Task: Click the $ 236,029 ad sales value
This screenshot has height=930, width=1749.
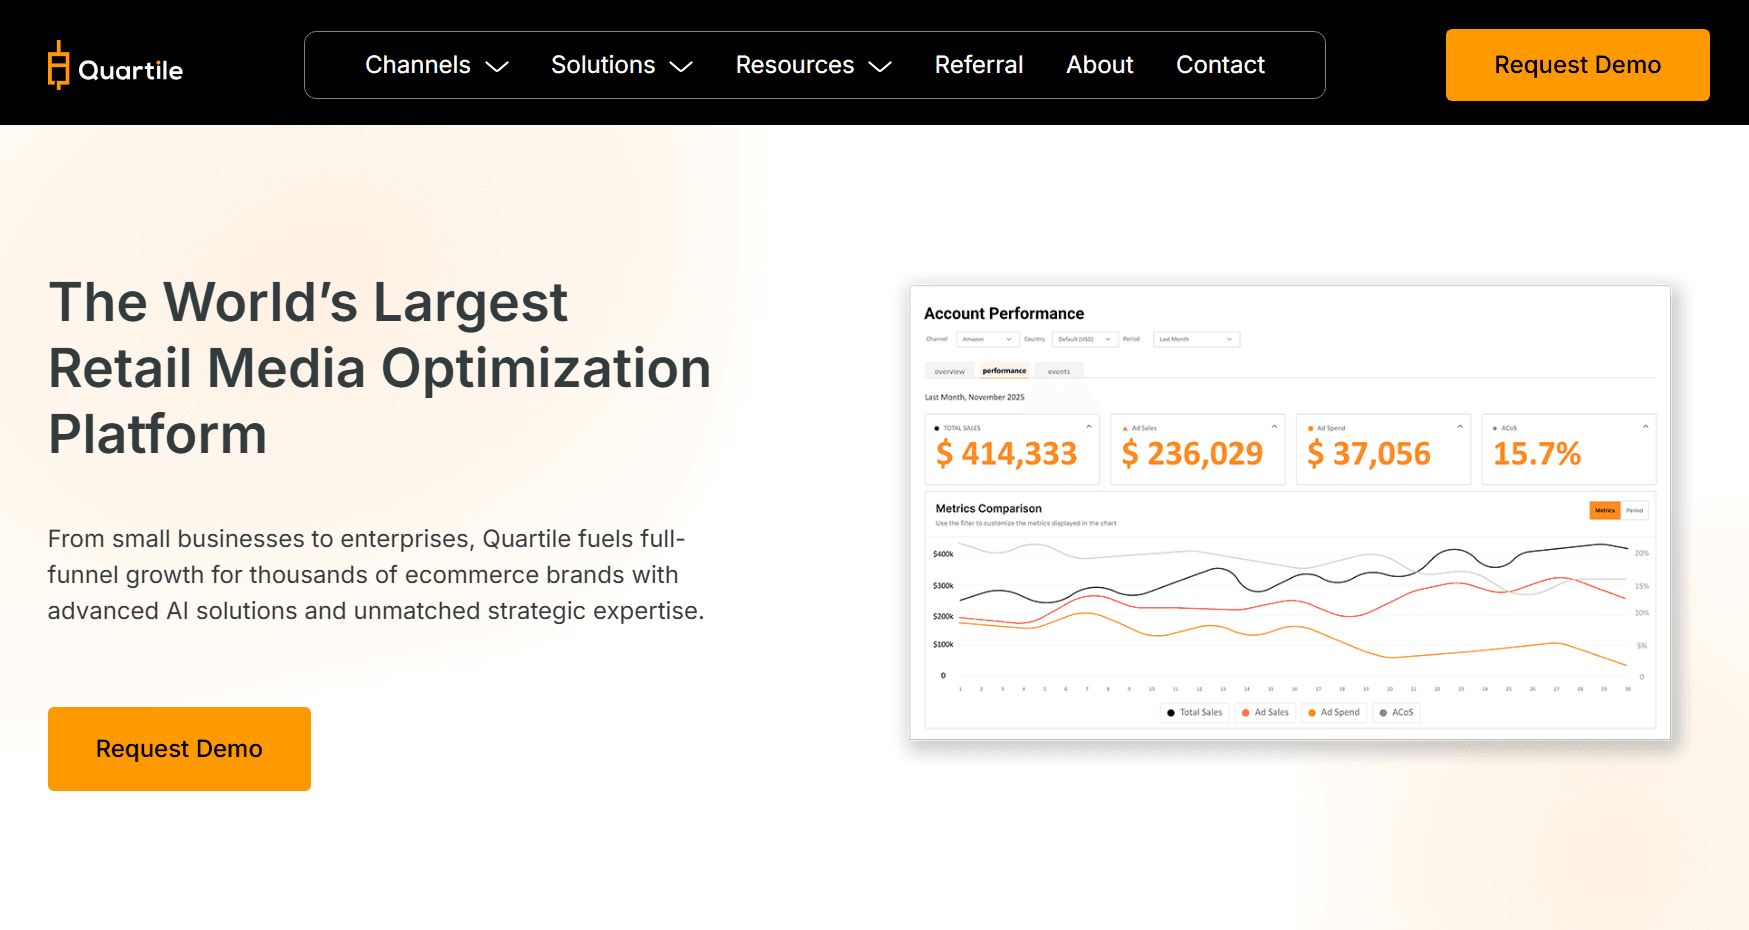Action: pyautogui.click(x=1192, y=454)
